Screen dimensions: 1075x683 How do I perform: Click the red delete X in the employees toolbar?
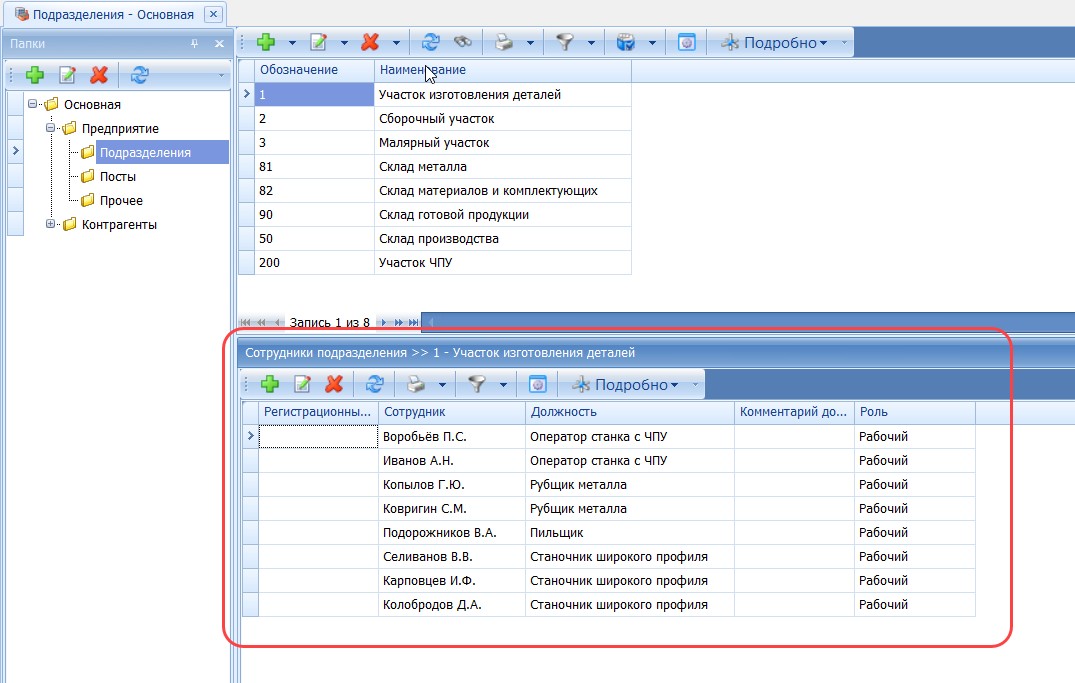pyautogui.click(x=335, y=384)
